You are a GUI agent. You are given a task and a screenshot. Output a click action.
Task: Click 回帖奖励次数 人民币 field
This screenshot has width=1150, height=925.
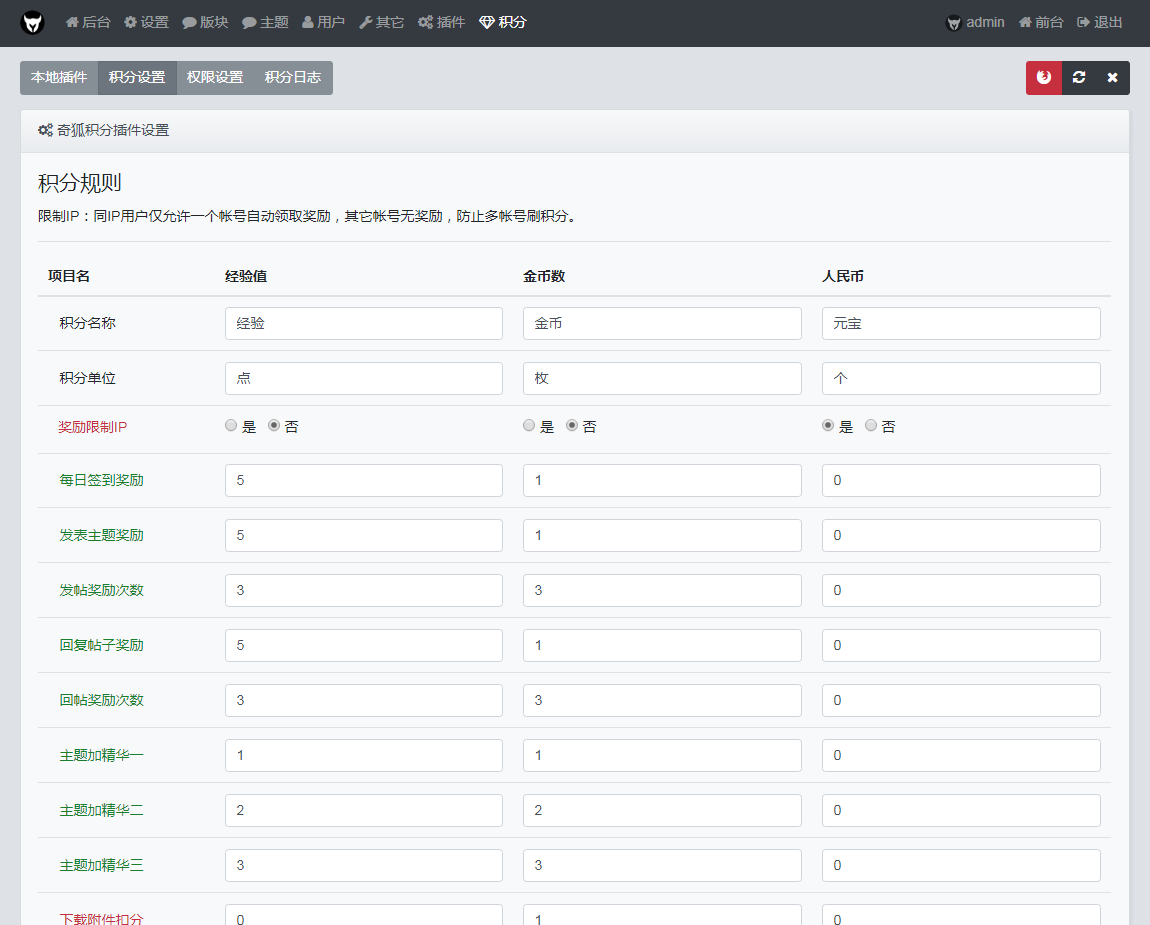click(x=961, y=701)
